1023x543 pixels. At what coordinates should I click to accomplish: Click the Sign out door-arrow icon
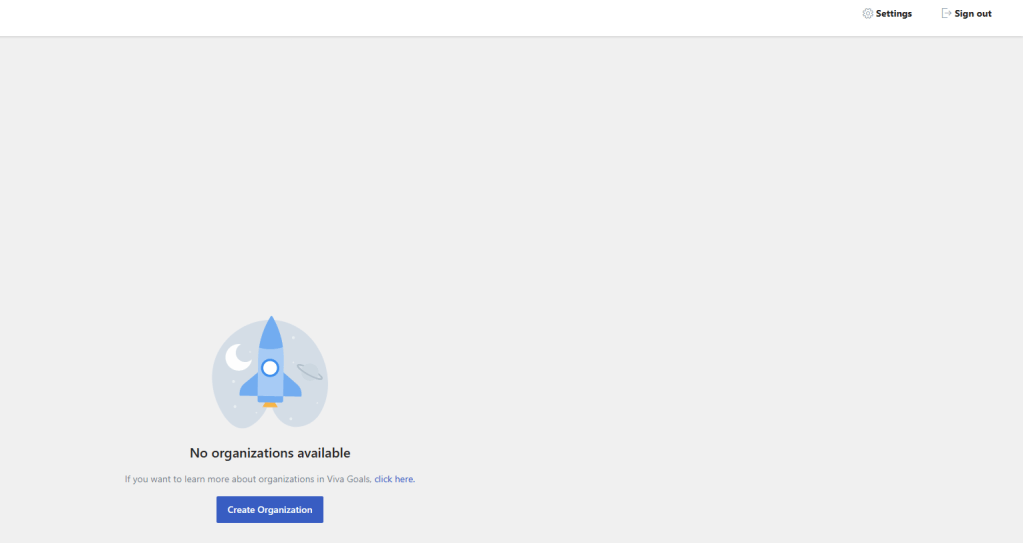946,14
